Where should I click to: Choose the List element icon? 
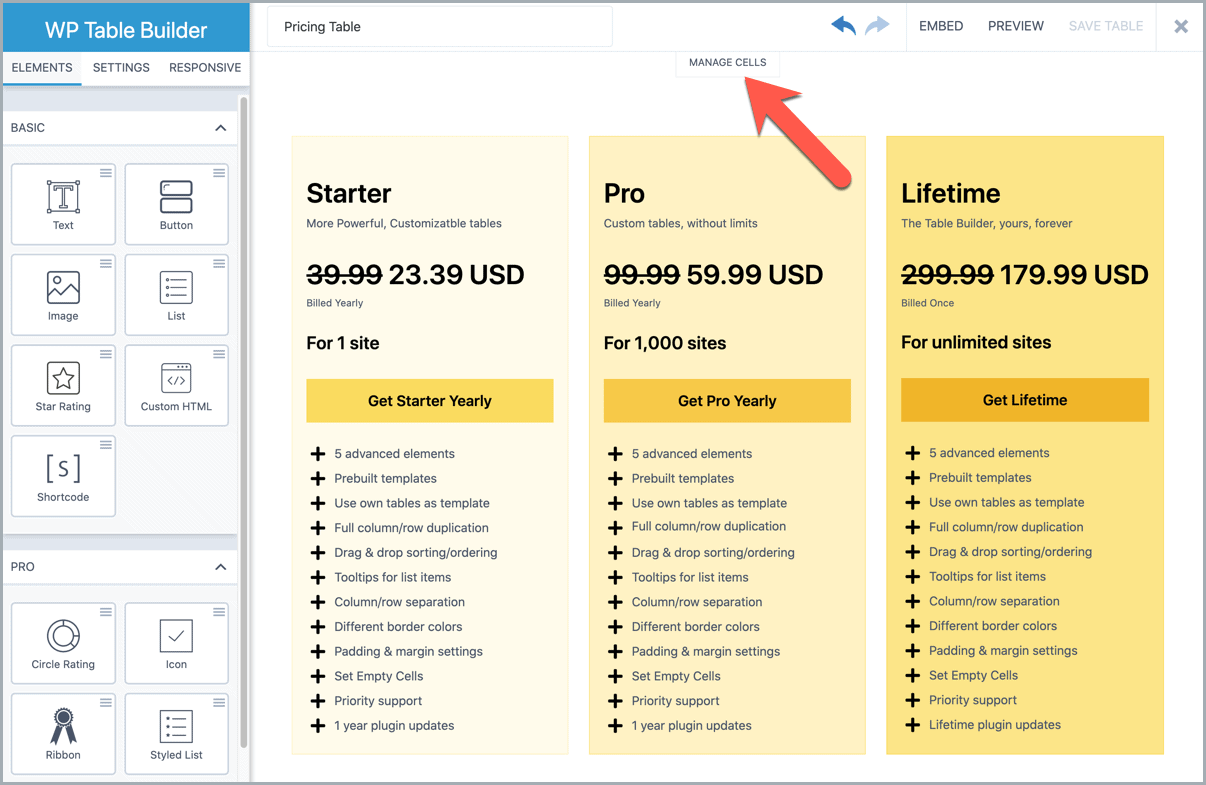(x=176, y=289)
